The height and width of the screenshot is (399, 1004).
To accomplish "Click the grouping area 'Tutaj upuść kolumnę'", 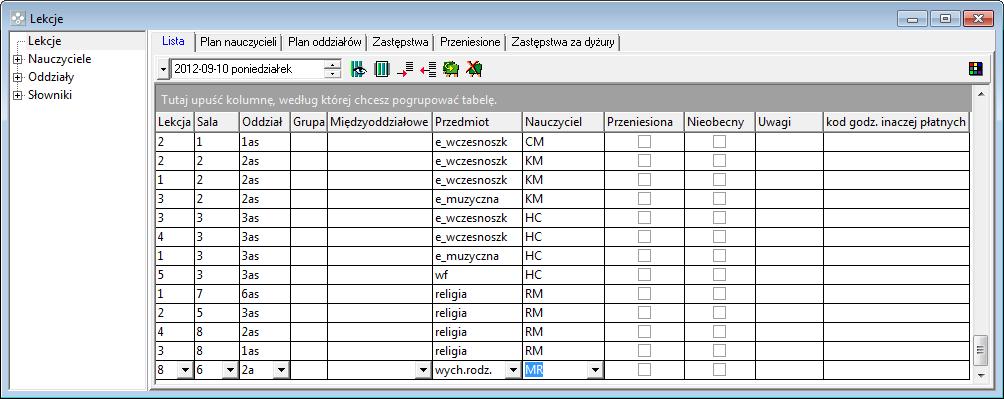I will [562, 100].
